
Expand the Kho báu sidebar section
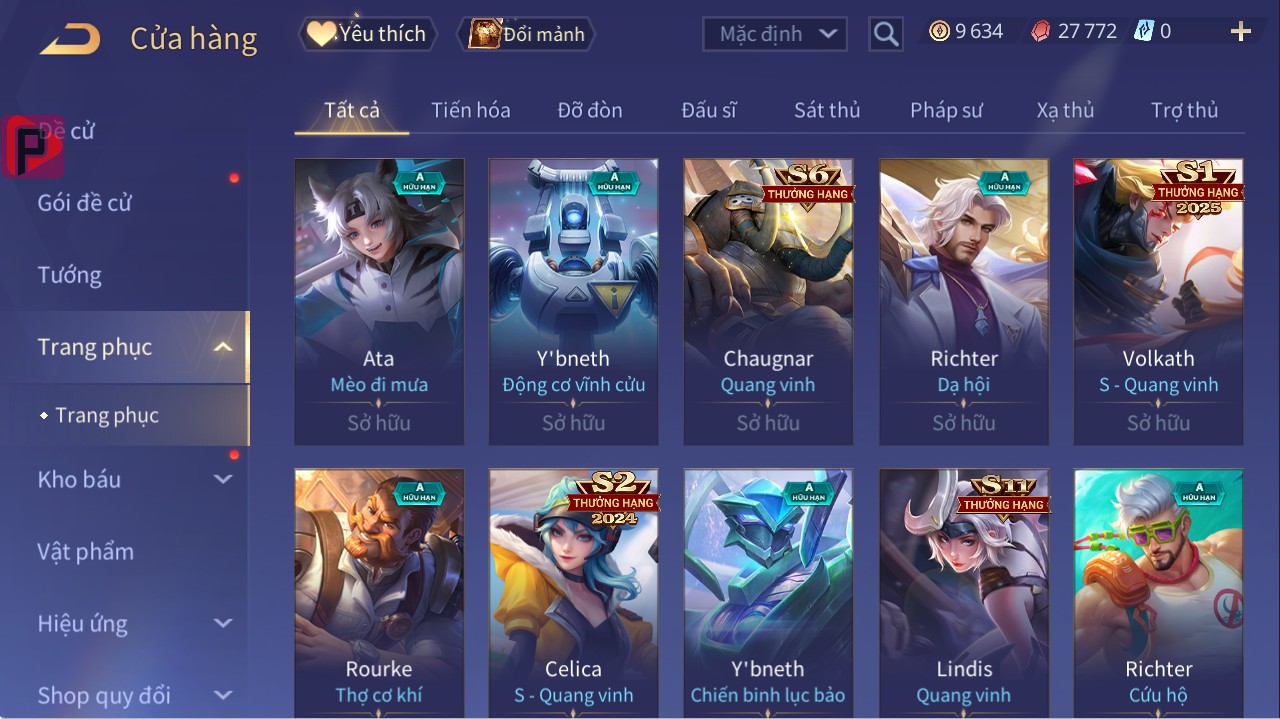(x=223, y=479)
